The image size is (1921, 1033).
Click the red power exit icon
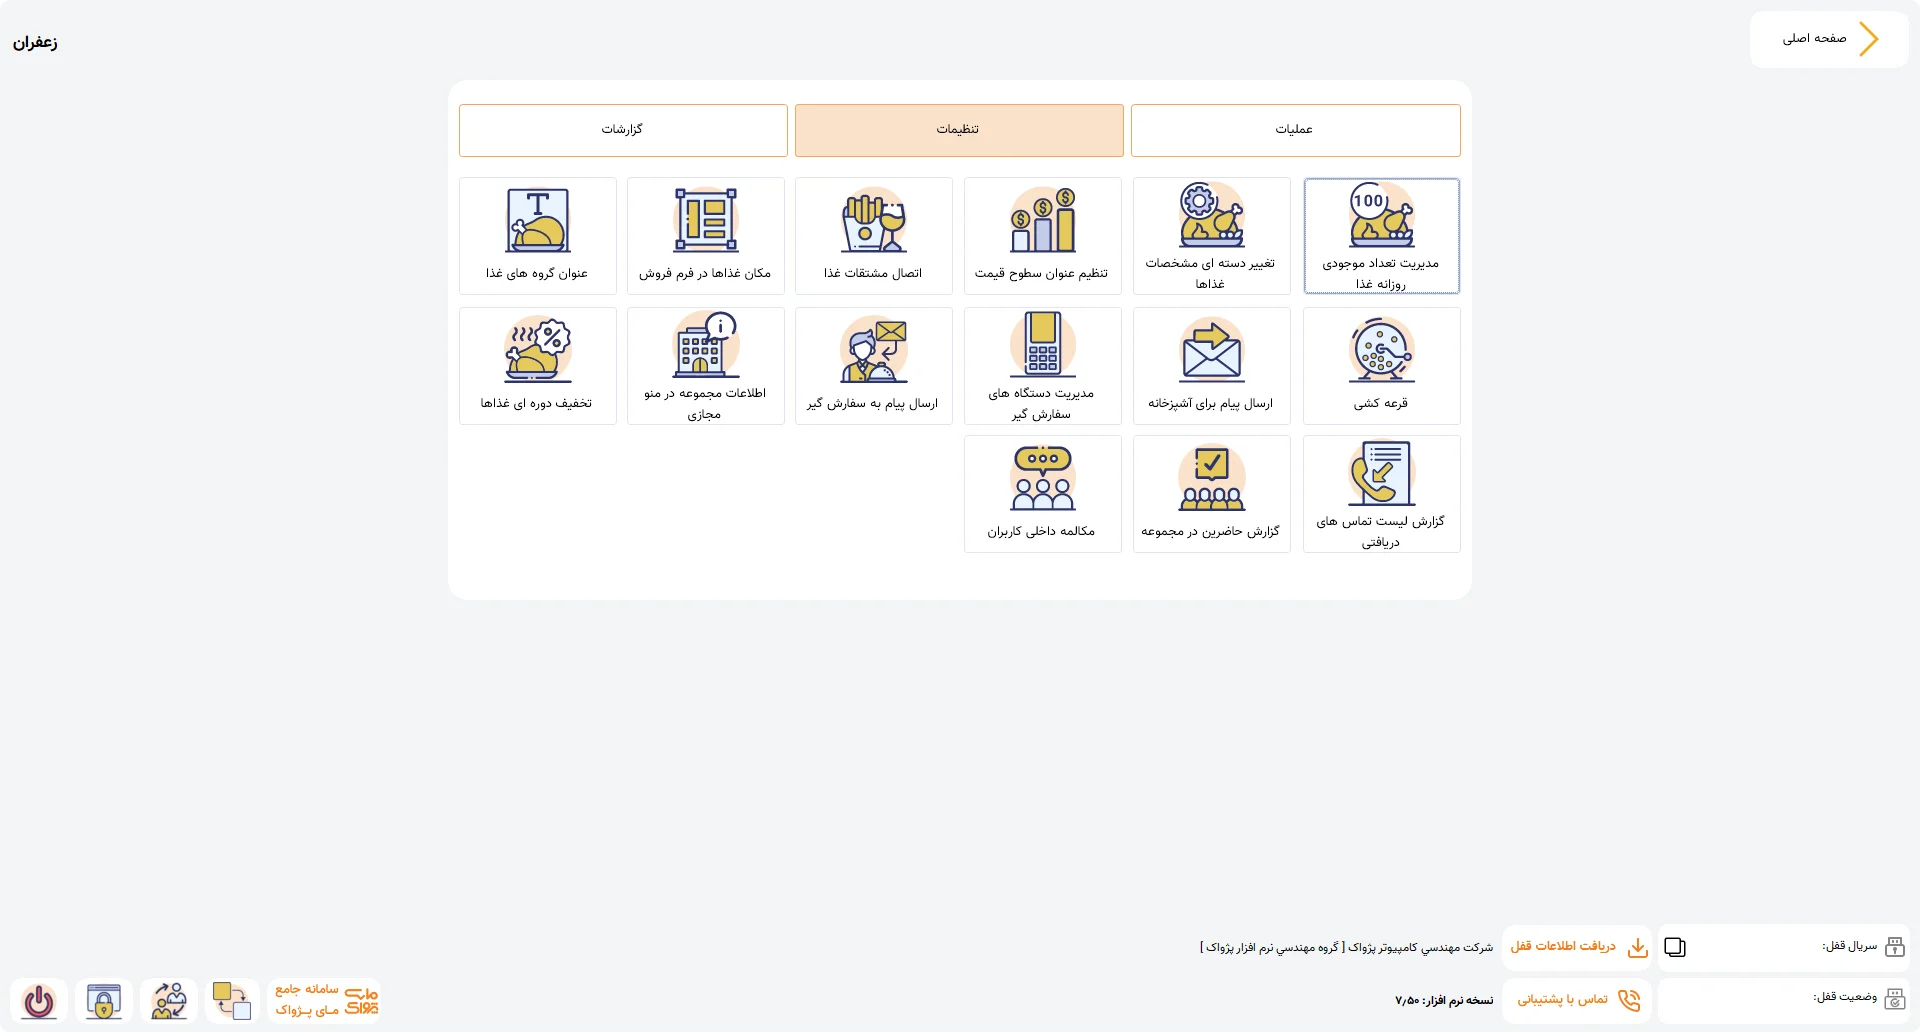pos(39,1001)
